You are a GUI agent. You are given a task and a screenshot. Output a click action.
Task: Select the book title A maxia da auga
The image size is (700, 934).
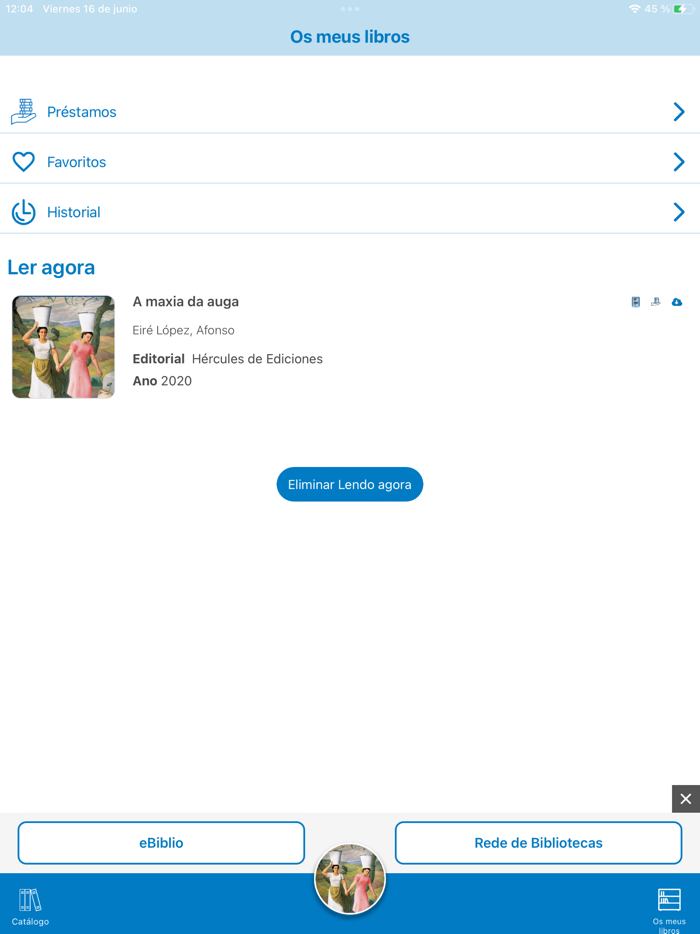[185, 301]
